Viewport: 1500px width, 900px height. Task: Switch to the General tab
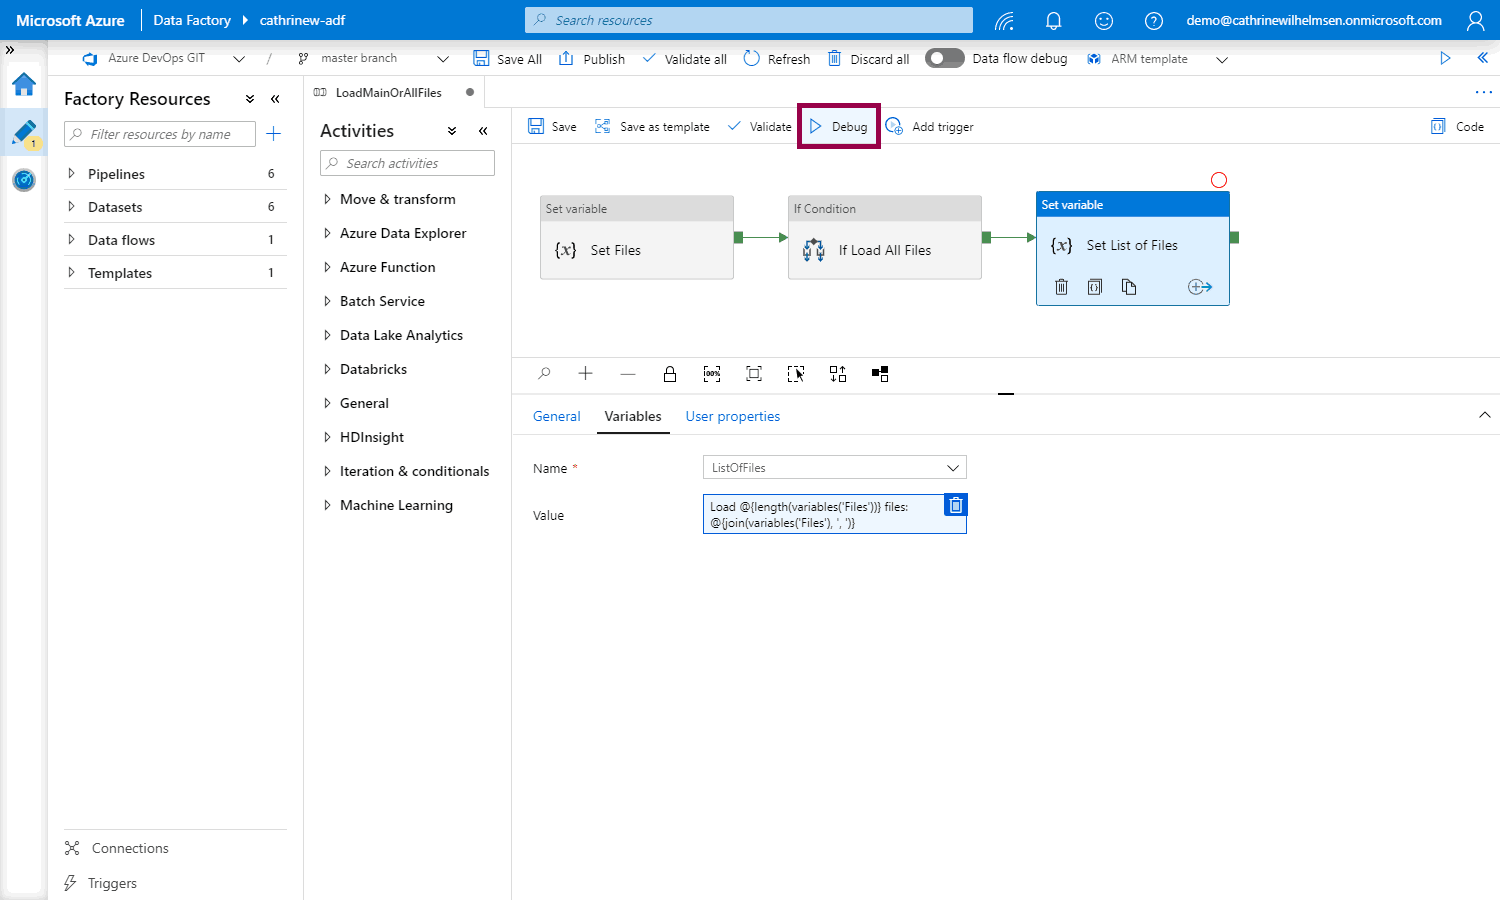(x=556, y=416)
